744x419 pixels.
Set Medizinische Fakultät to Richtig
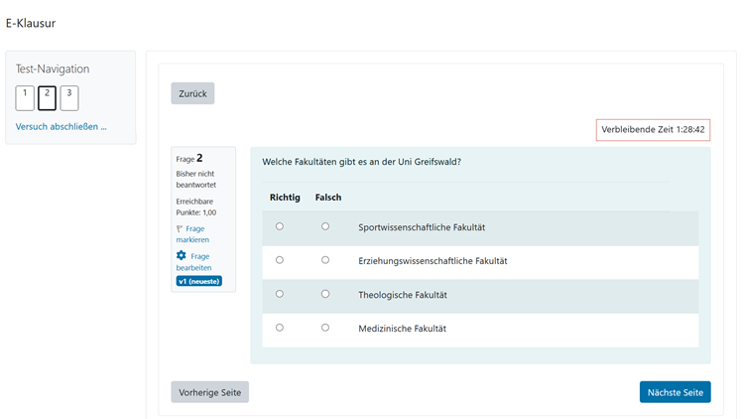[x=279, y=328]
